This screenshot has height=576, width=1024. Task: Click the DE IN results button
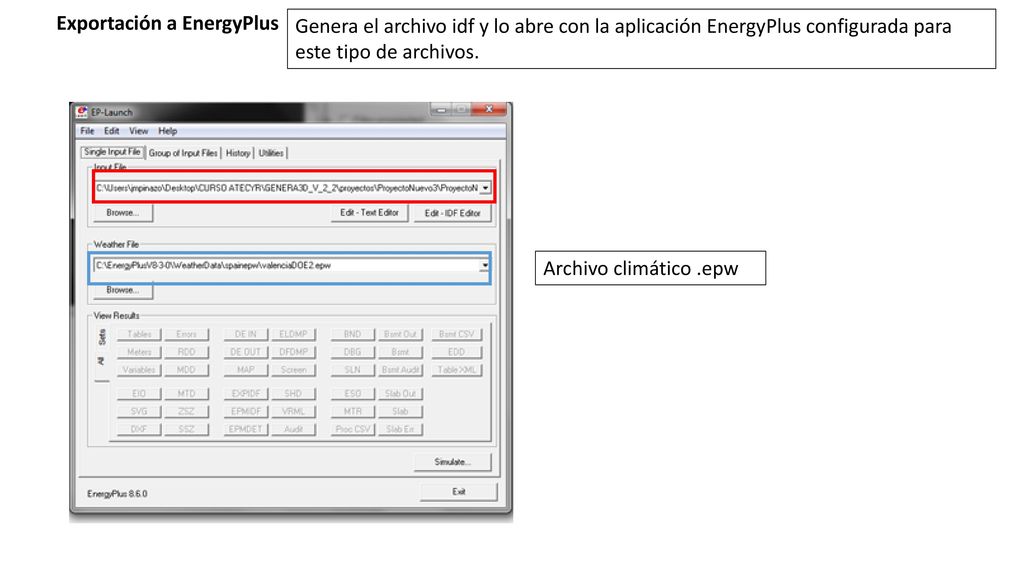coord(246,334)
